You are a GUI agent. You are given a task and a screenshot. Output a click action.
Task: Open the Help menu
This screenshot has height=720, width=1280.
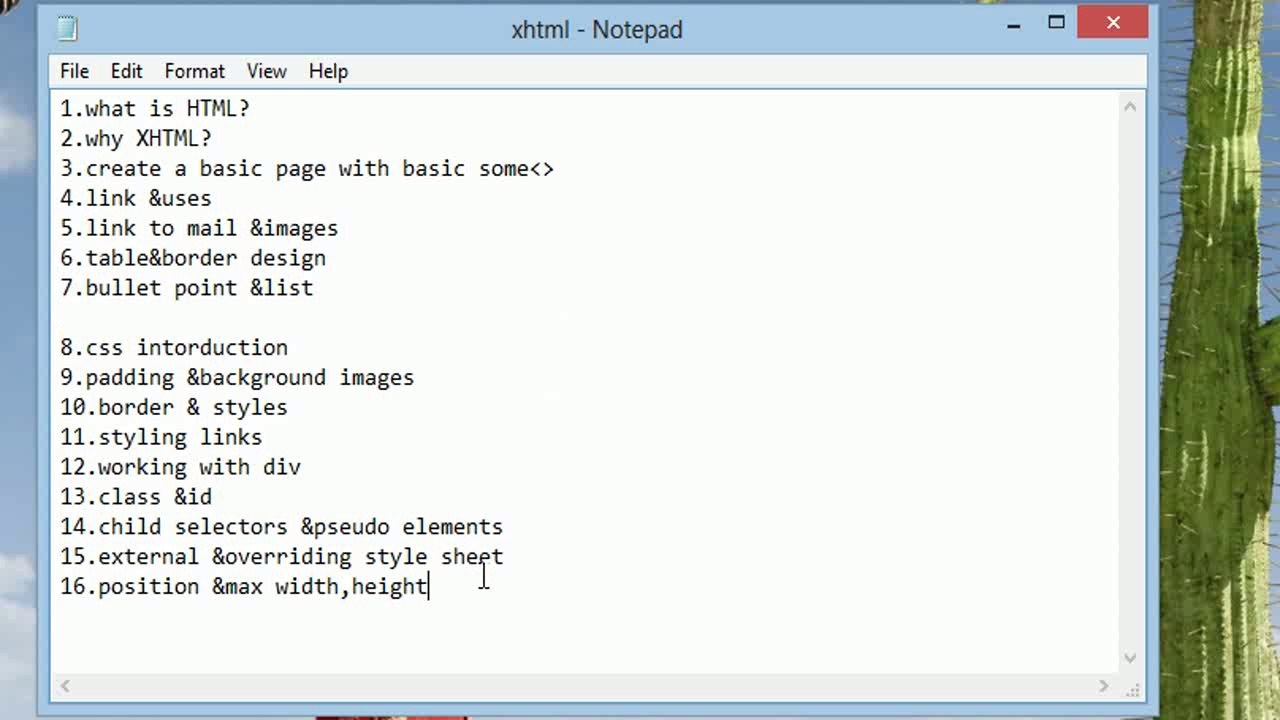(x=328, y=71)
